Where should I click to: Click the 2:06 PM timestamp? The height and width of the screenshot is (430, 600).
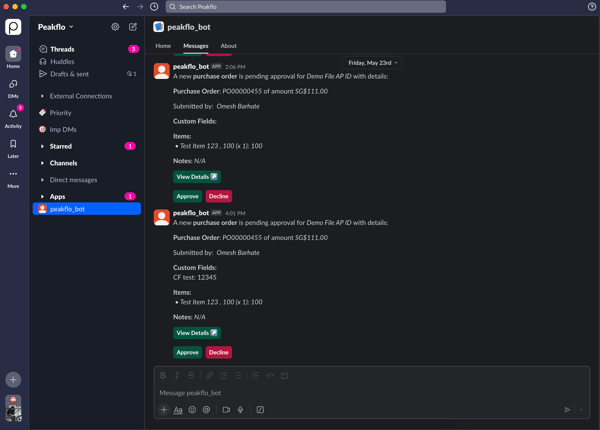click(235, 67)
